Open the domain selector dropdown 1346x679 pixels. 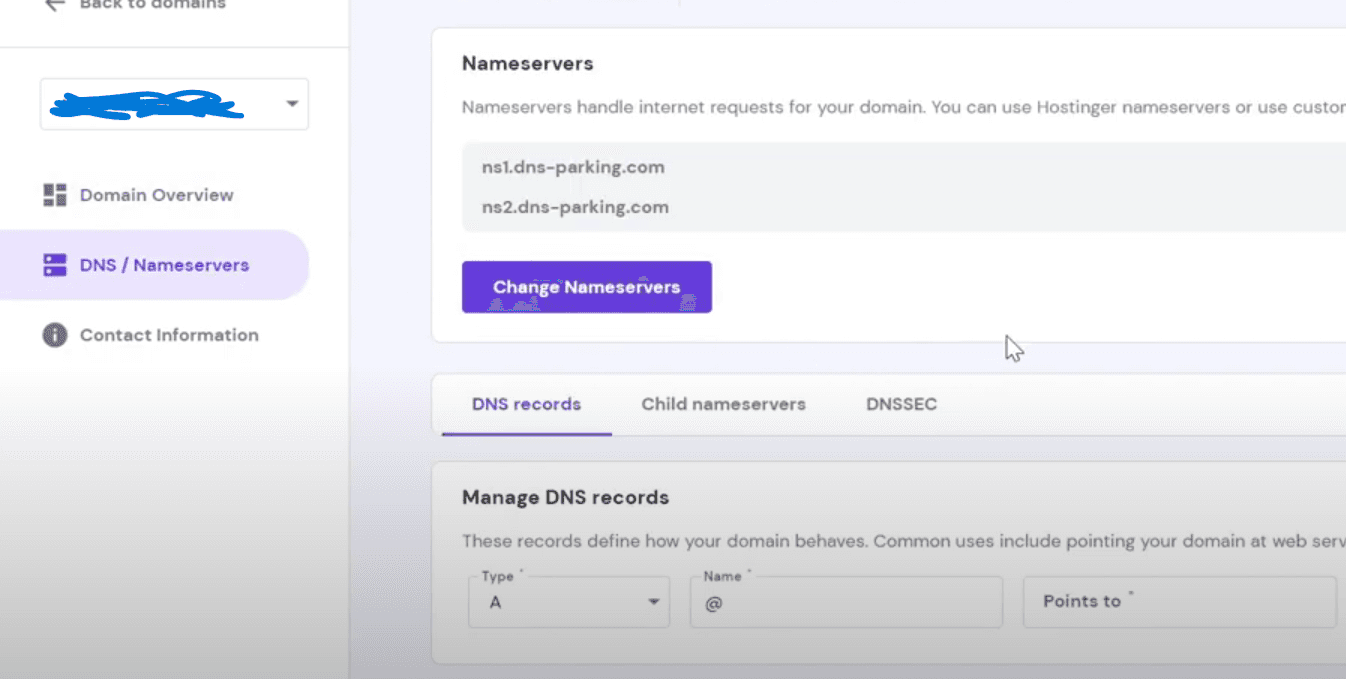(x=174, y=103)
